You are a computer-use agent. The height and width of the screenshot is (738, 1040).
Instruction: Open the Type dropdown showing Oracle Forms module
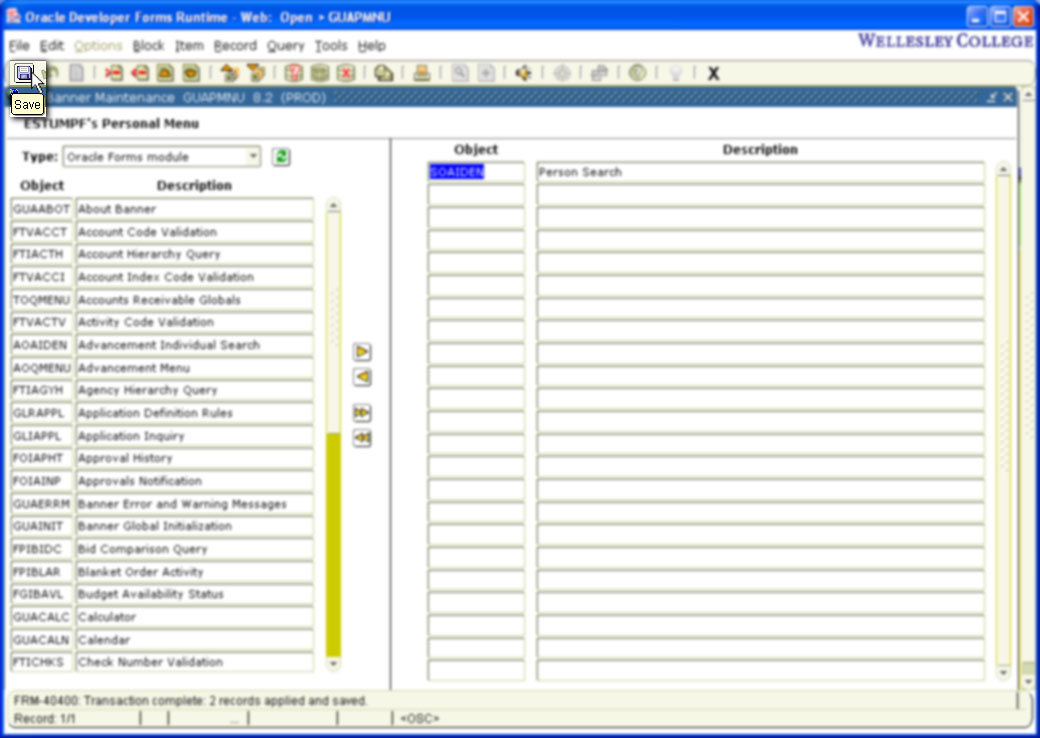click(x=162, y=157)
